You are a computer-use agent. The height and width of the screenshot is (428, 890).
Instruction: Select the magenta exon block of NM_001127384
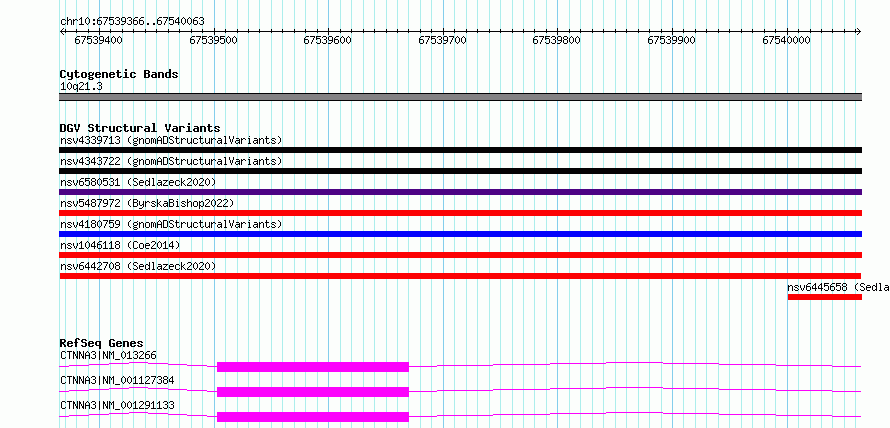(x=313, y=392)
